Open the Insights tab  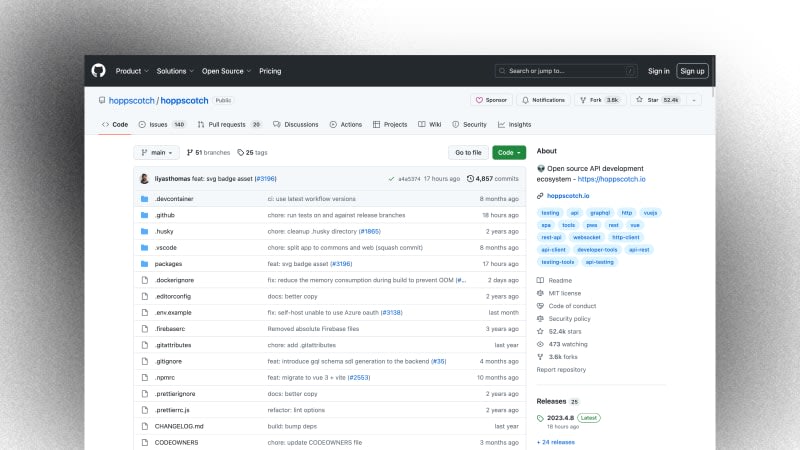coord(514,124)
